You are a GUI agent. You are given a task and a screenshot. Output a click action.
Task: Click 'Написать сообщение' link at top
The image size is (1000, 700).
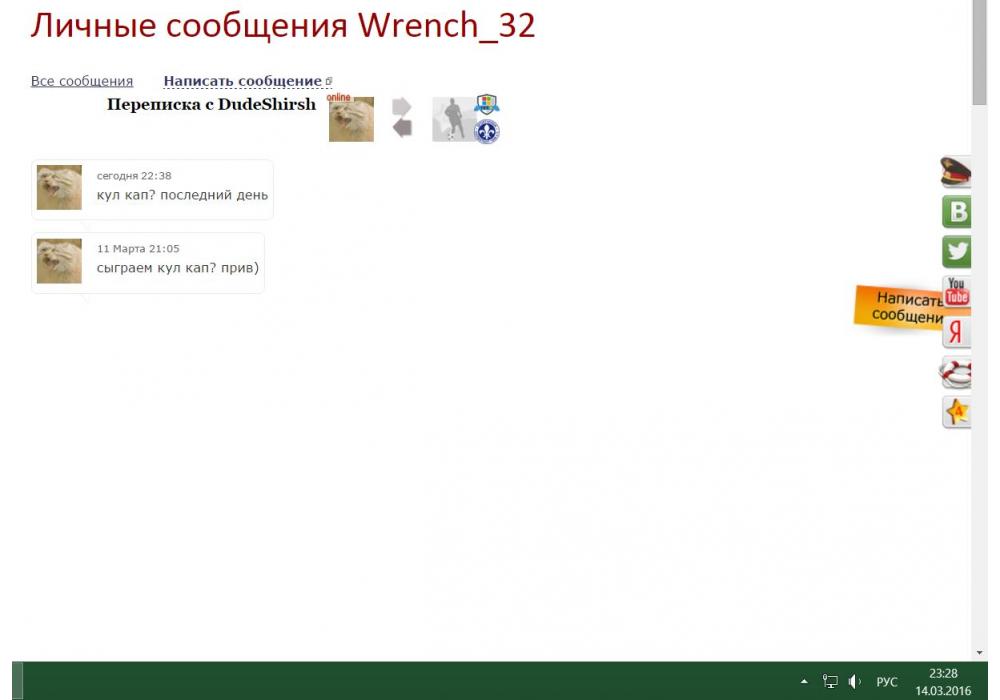point(247,81)
